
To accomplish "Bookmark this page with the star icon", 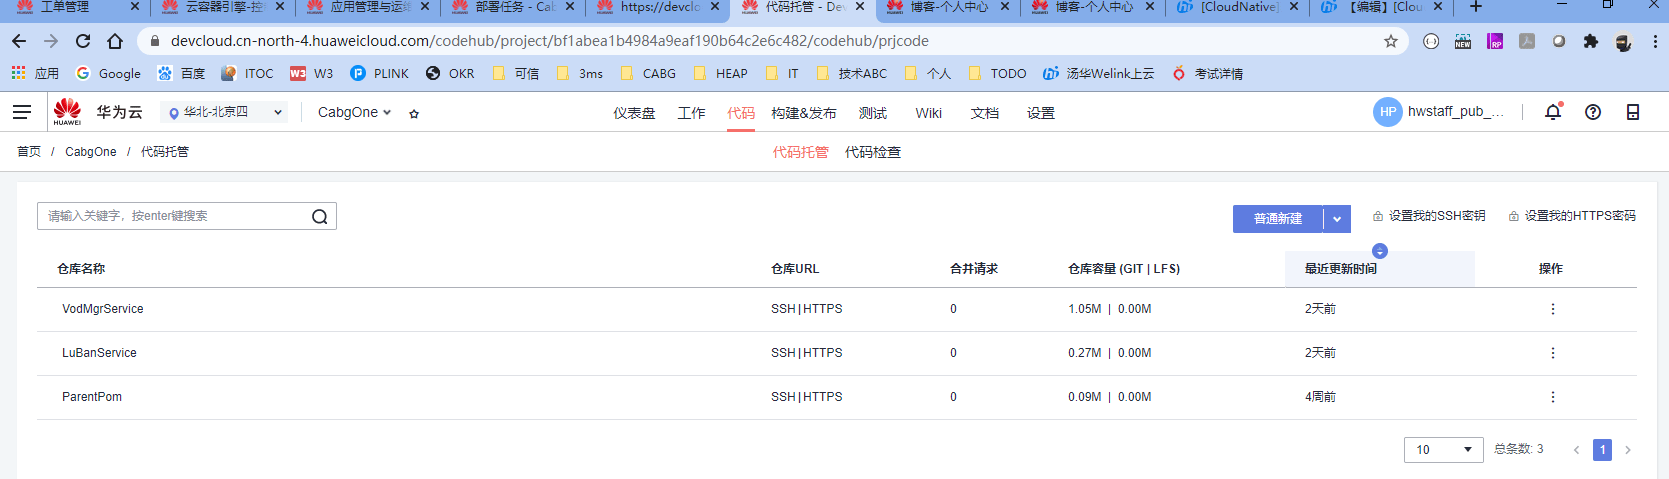I will click(x=1391, y=41).
